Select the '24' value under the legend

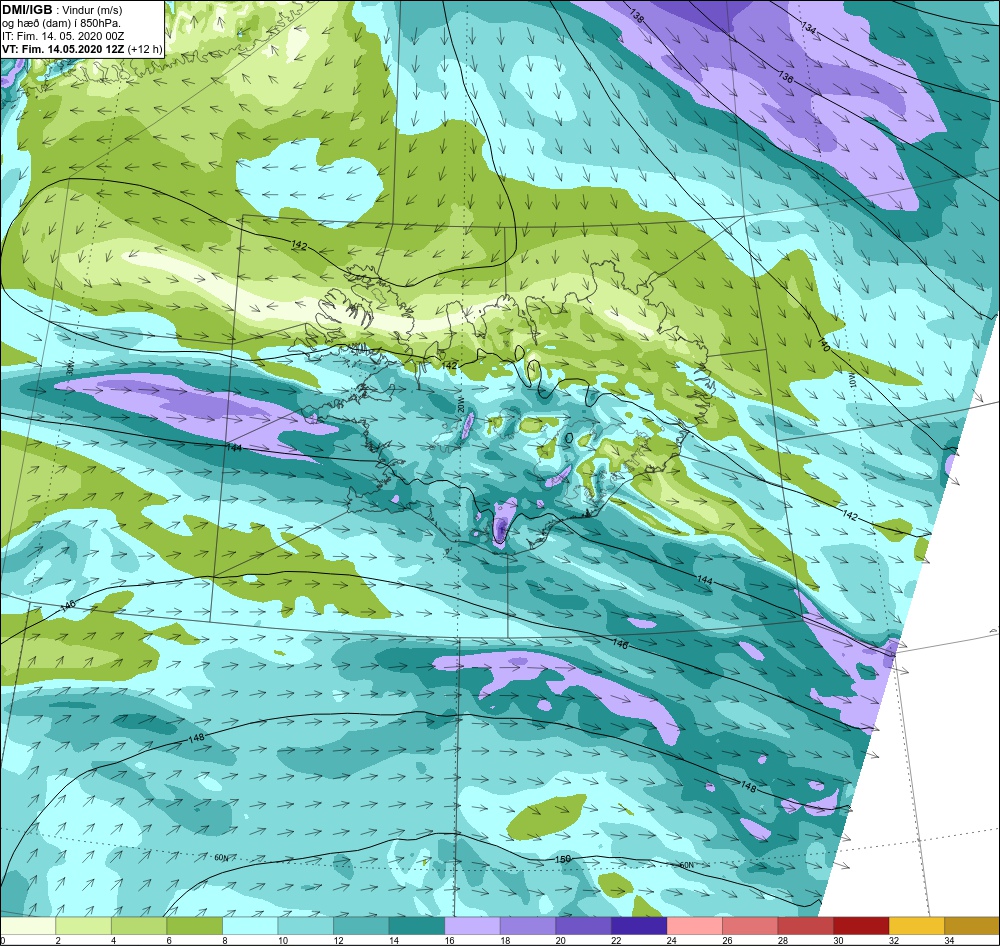[x=671, y=940]
